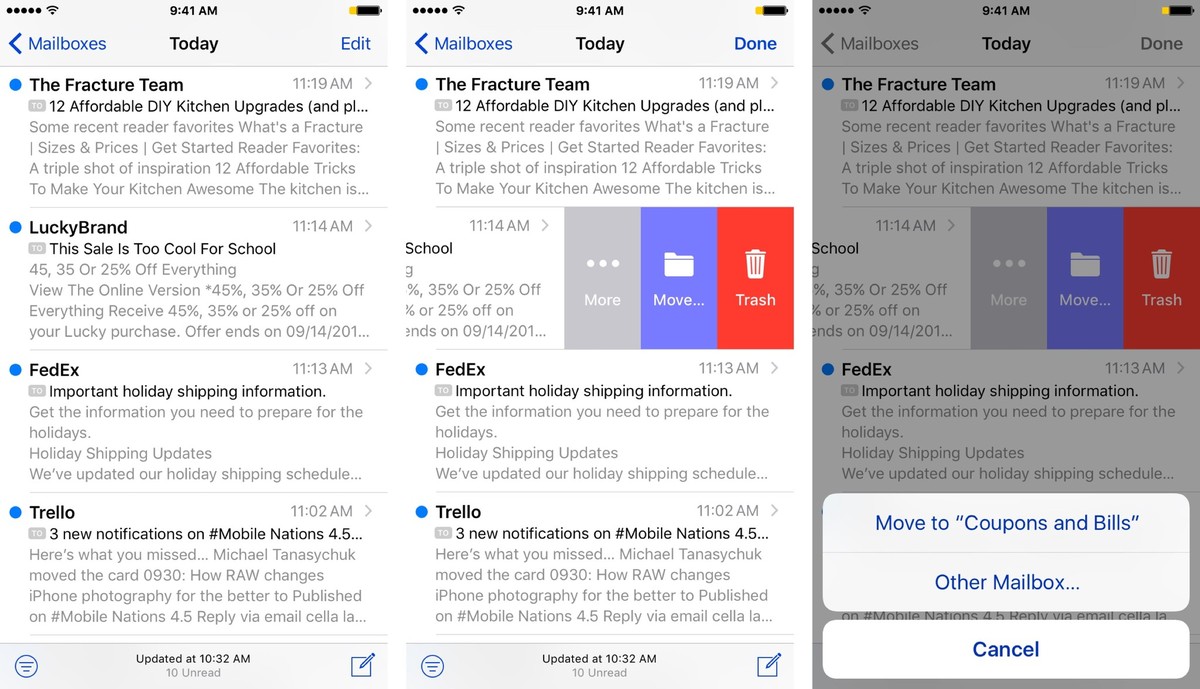Image resolution: width=1200 pixels, height=689 pixels.
Task: Open the FedEx email chevron in middle screen
Action: 775,369
